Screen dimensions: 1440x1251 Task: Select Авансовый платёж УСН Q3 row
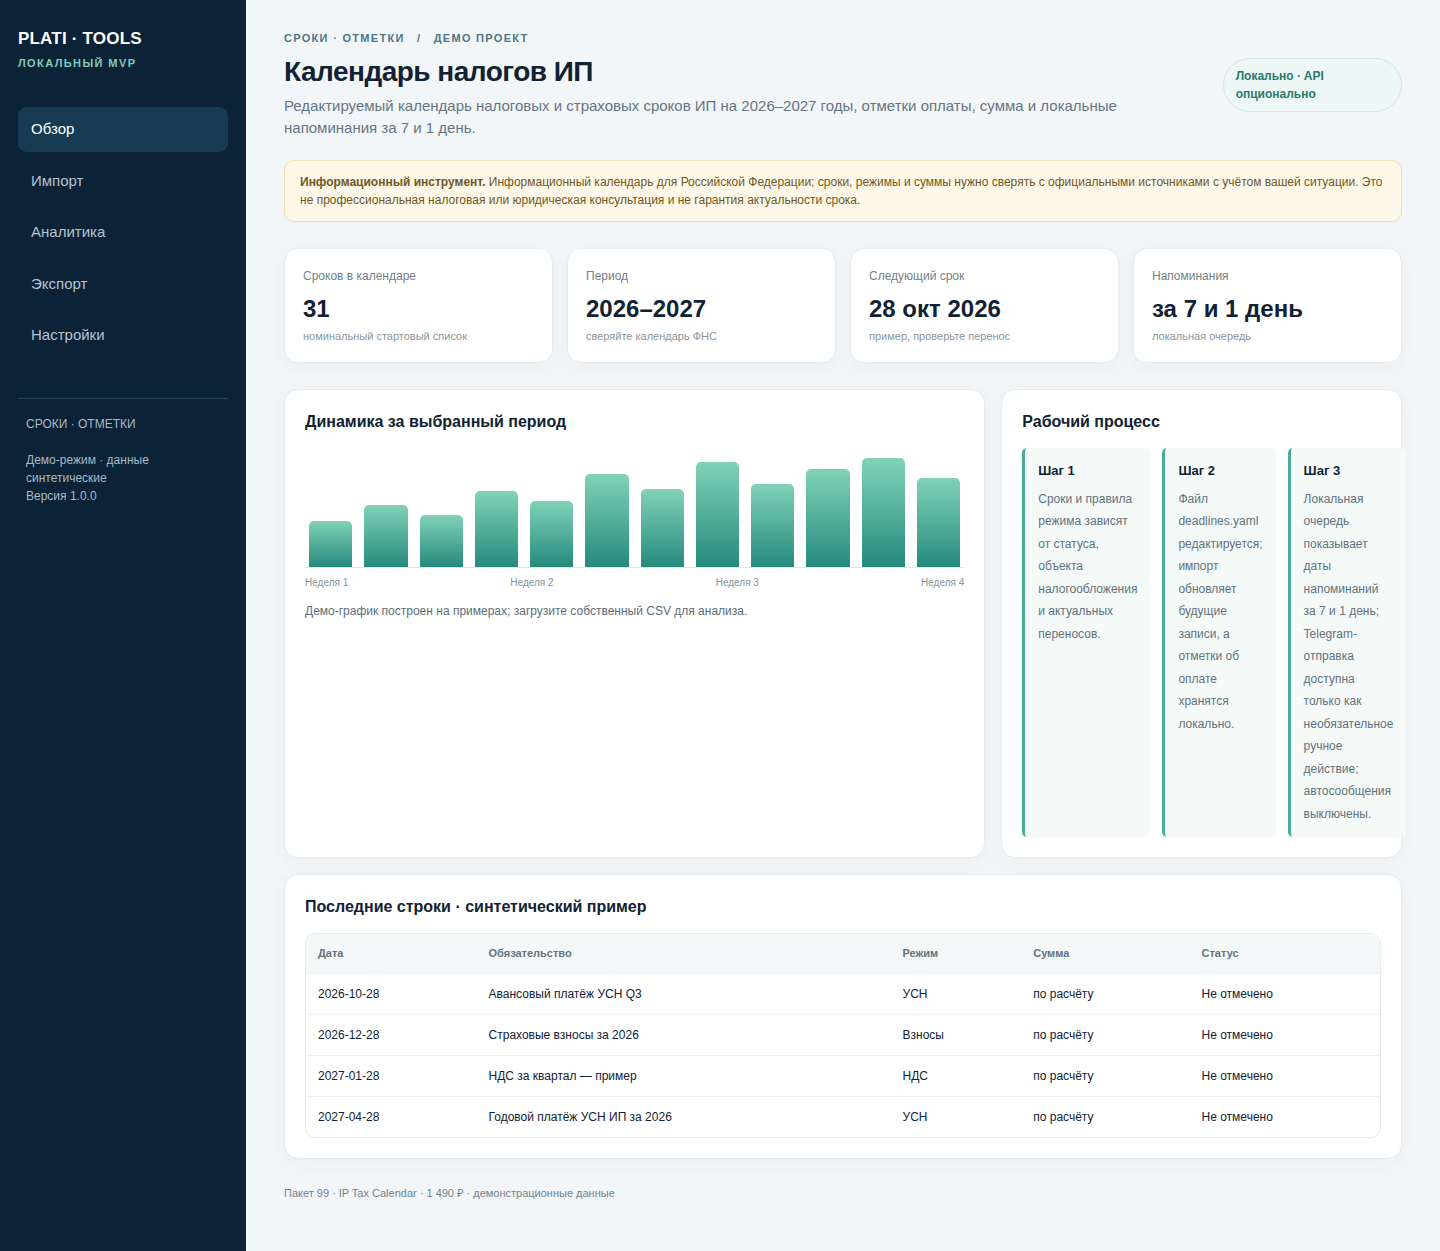pos(843,994)
